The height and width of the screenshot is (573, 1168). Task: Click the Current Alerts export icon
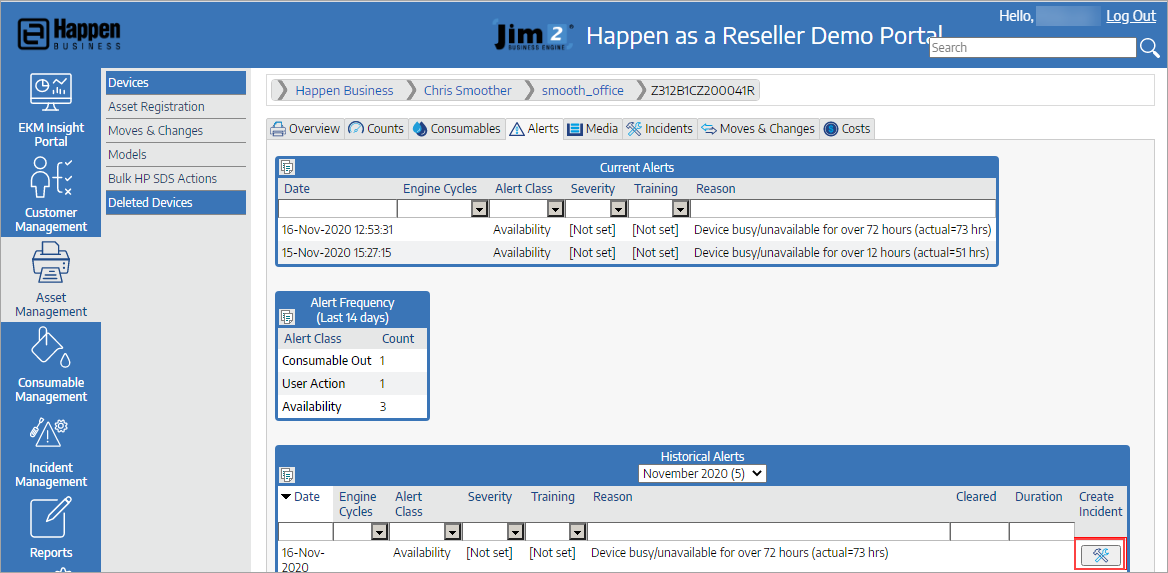pyautogui.click(x=287, y=167)
